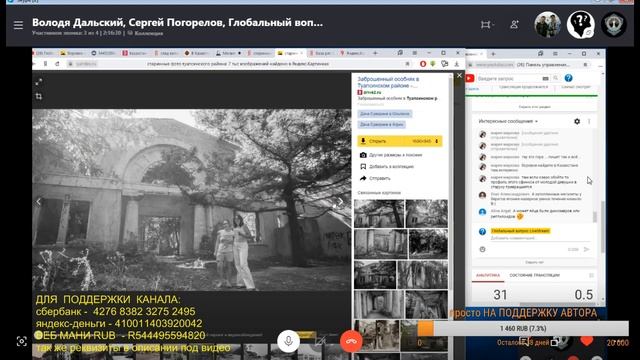Image resolution: width=640 pixels, height=360 pixels.
Task: Click the Opera extension icon in toolbar
Action: pyautogui.click(x=423, y=64)
